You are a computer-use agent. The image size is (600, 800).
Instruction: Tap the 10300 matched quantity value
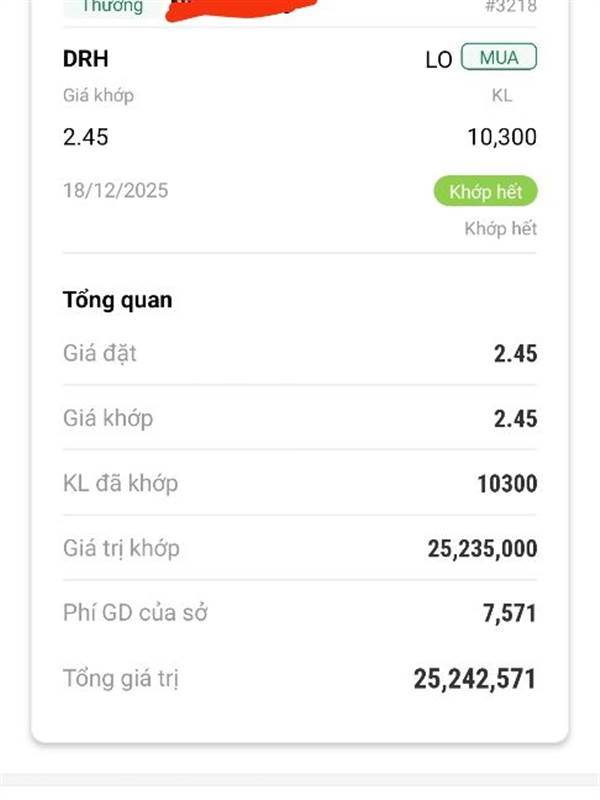coord(507,484)
